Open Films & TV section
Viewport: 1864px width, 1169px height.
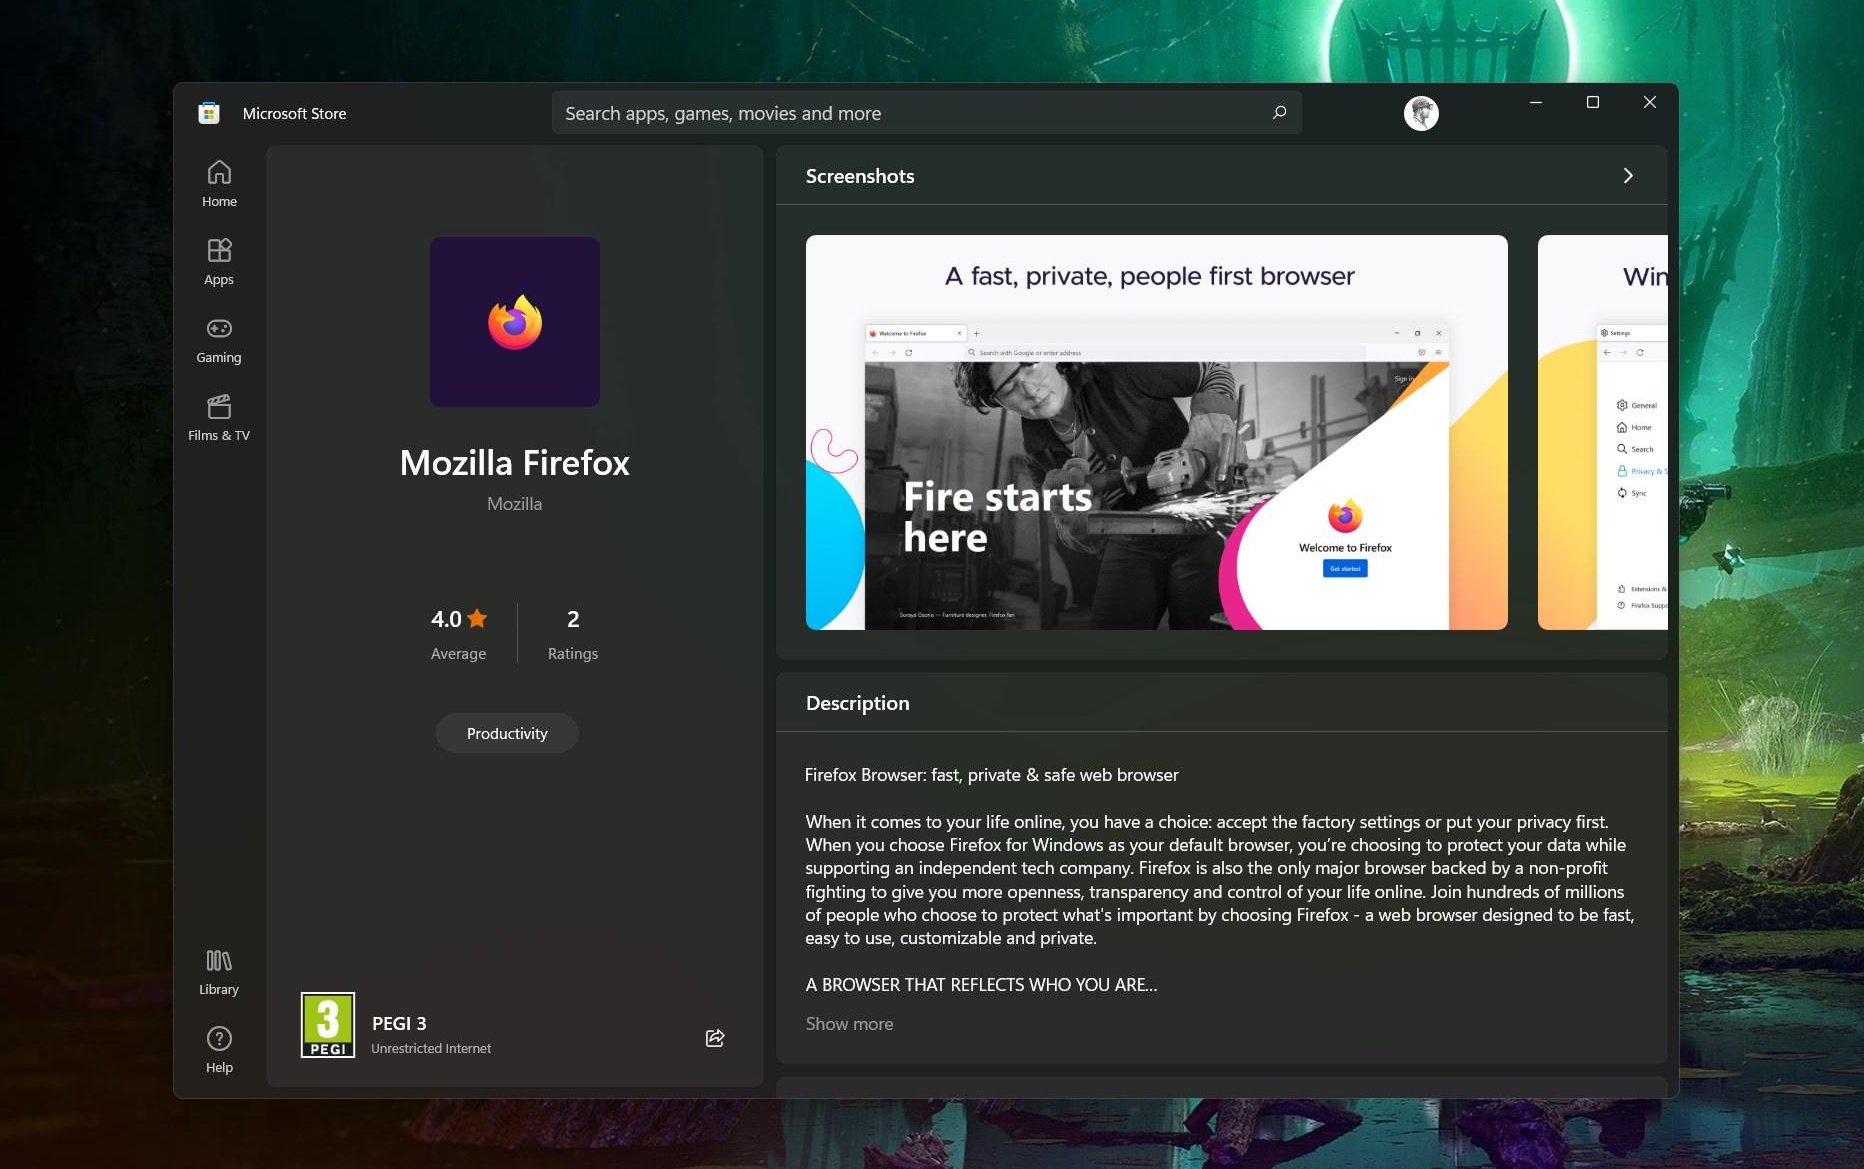[x=219, y=418]
